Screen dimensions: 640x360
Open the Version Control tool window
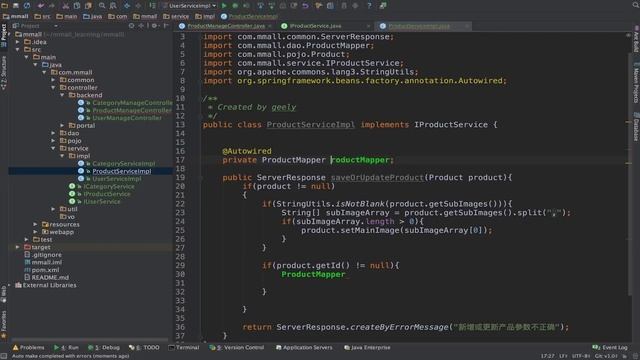[237, 347]
